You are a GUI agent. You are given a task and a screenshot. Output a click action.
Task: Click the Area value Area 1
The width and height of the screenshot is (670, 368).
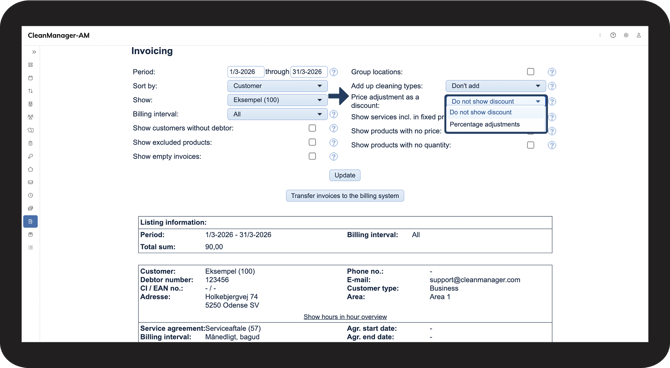440,297
